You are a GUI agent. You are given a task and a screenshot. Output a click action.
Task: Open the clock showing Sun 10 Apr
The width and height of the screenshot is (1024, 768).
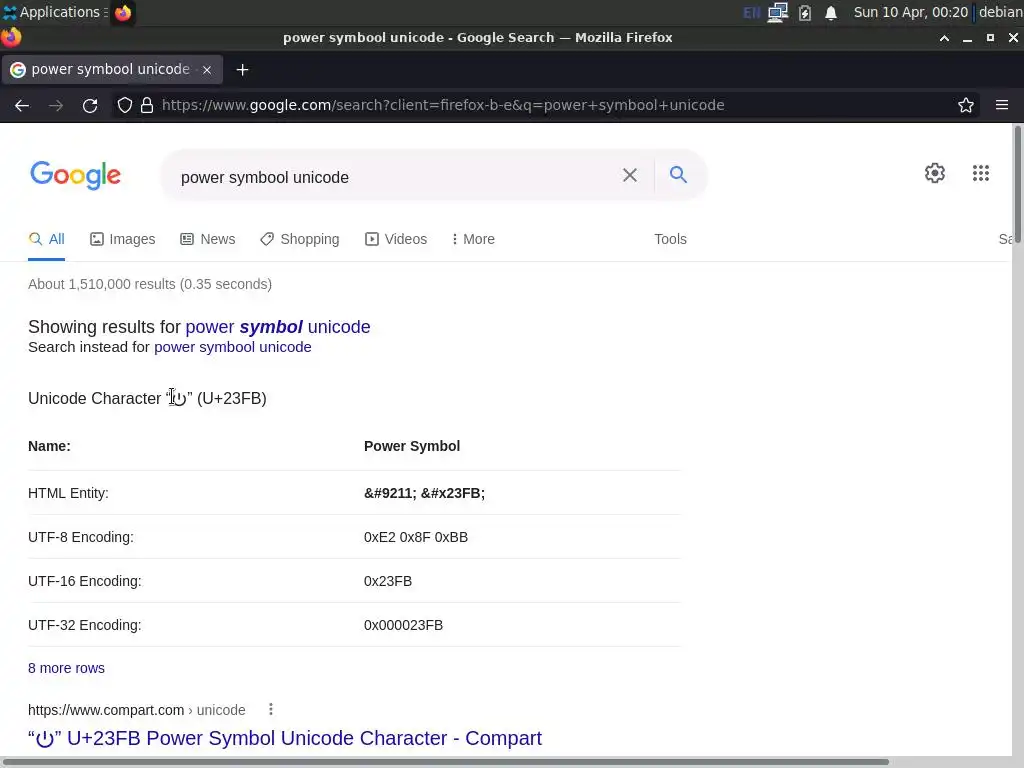coord(910,12)
